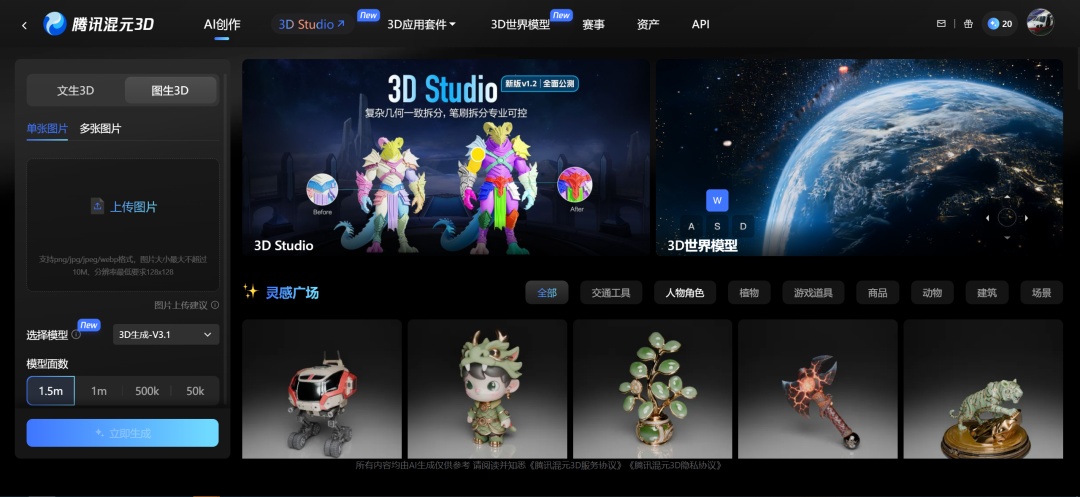Click the A key in the world model banner
The height and width of the screenshot is (497, 1080).
692,226
